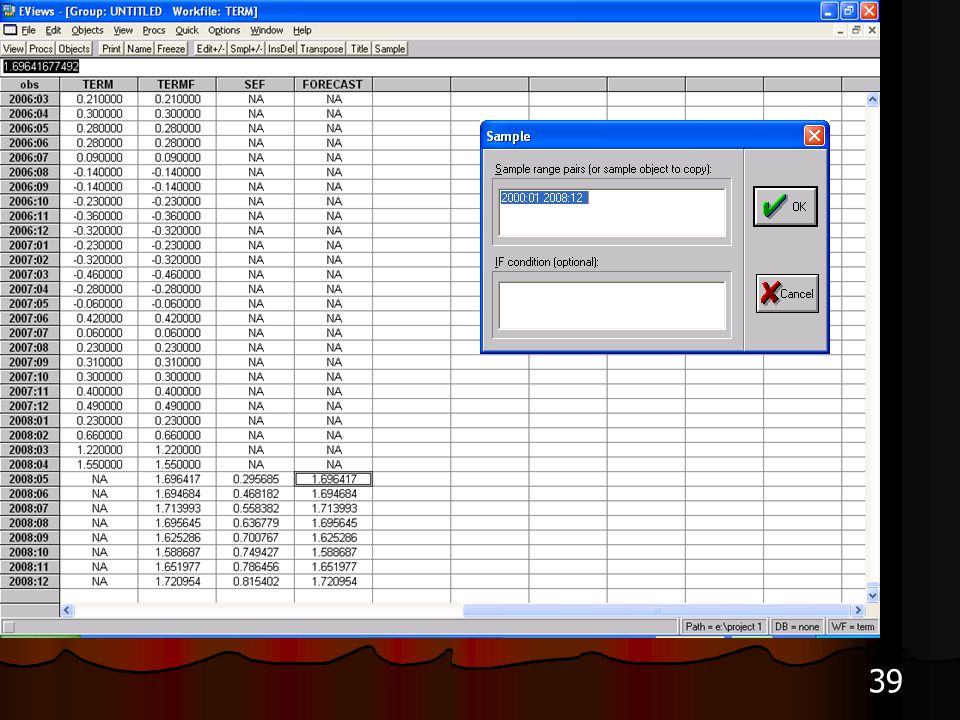Open the Options menu

coord(223,30)
